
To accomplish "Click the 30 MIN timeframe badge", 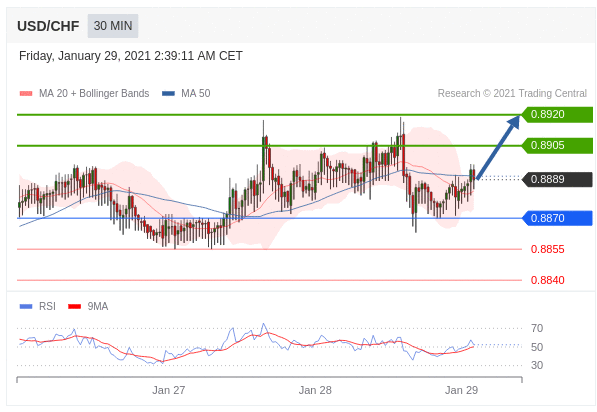I will point(113,26).
